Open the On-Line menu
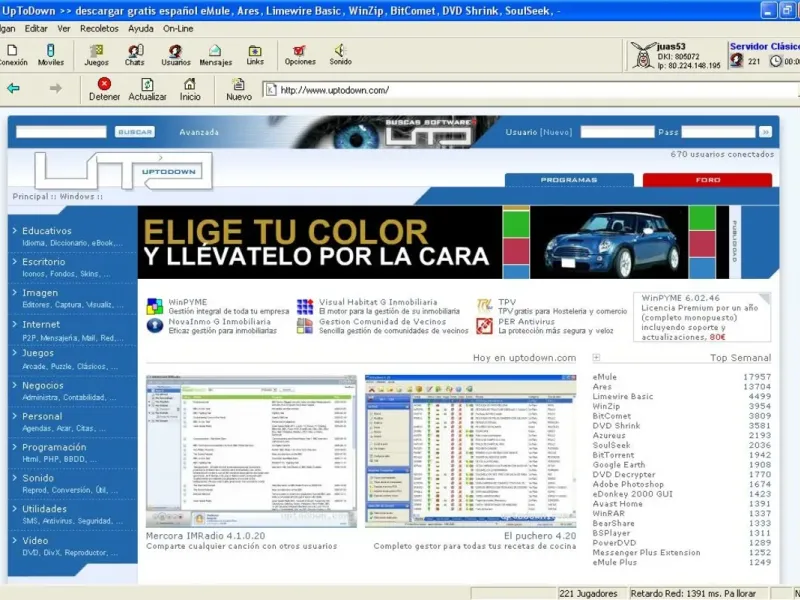The image size is (800, 600). [178, 29]
